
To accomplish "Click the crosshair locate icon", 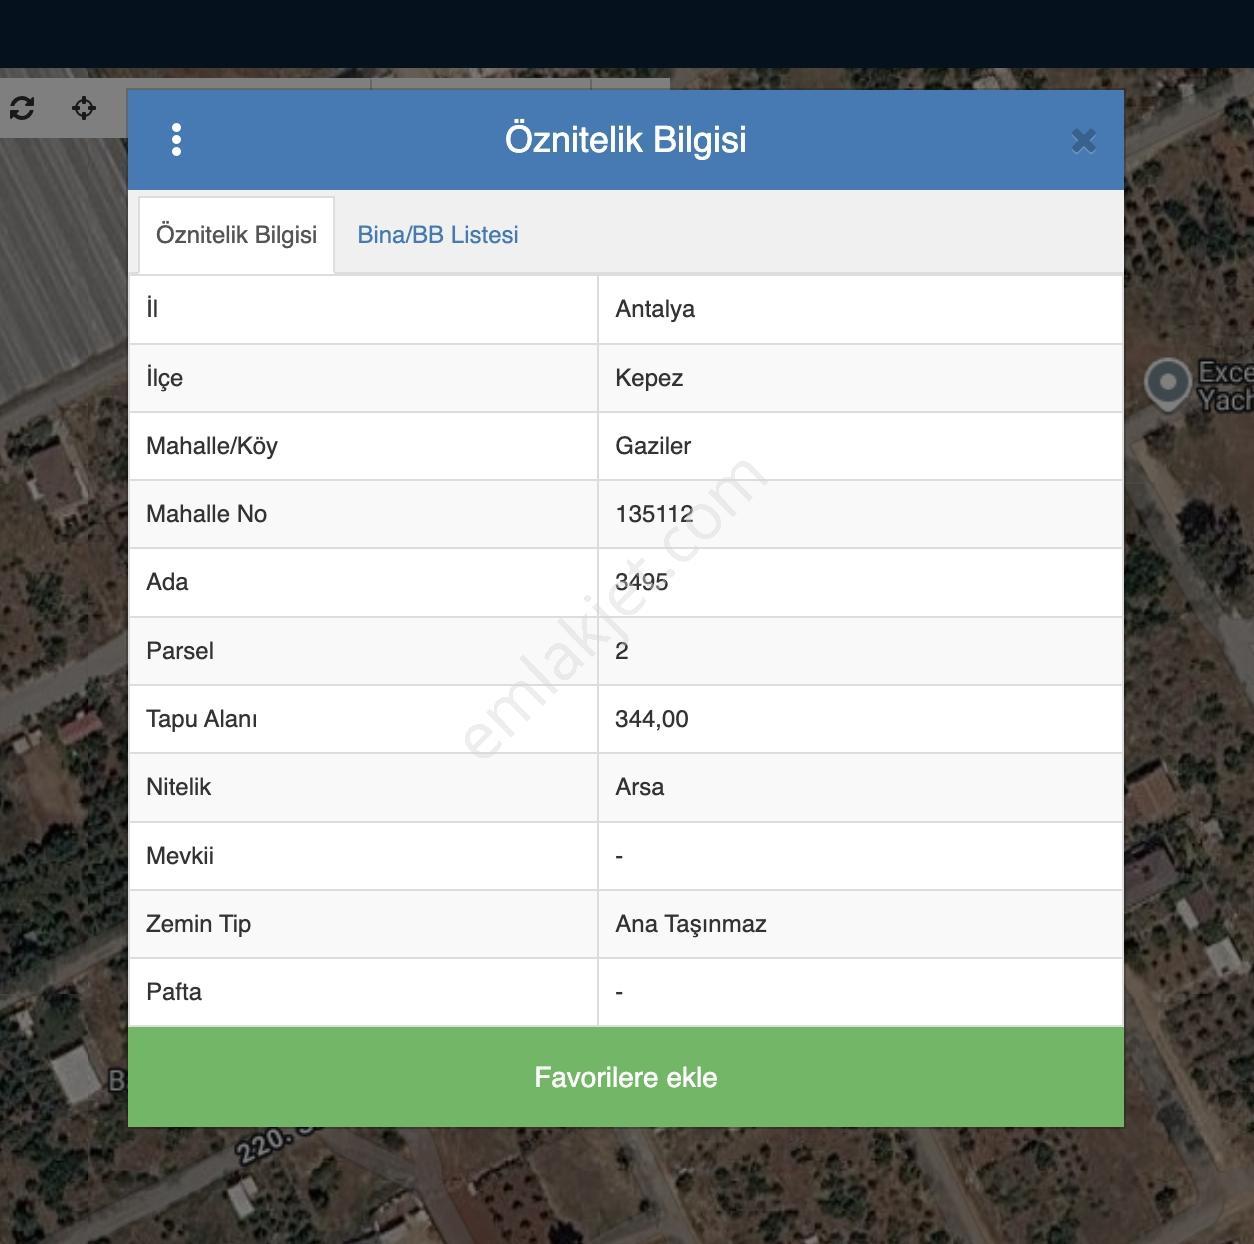I will pos(84,107).
